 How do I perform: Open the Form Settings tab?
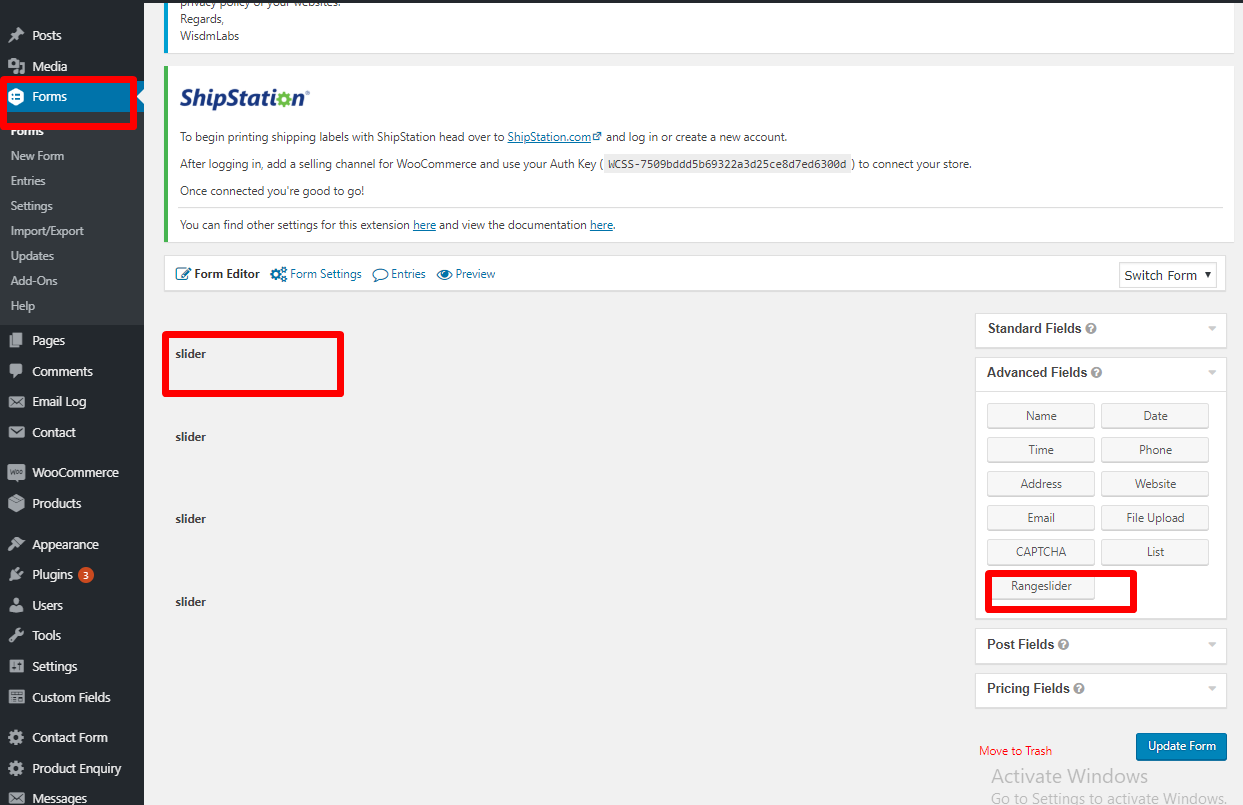pos(317,274)
